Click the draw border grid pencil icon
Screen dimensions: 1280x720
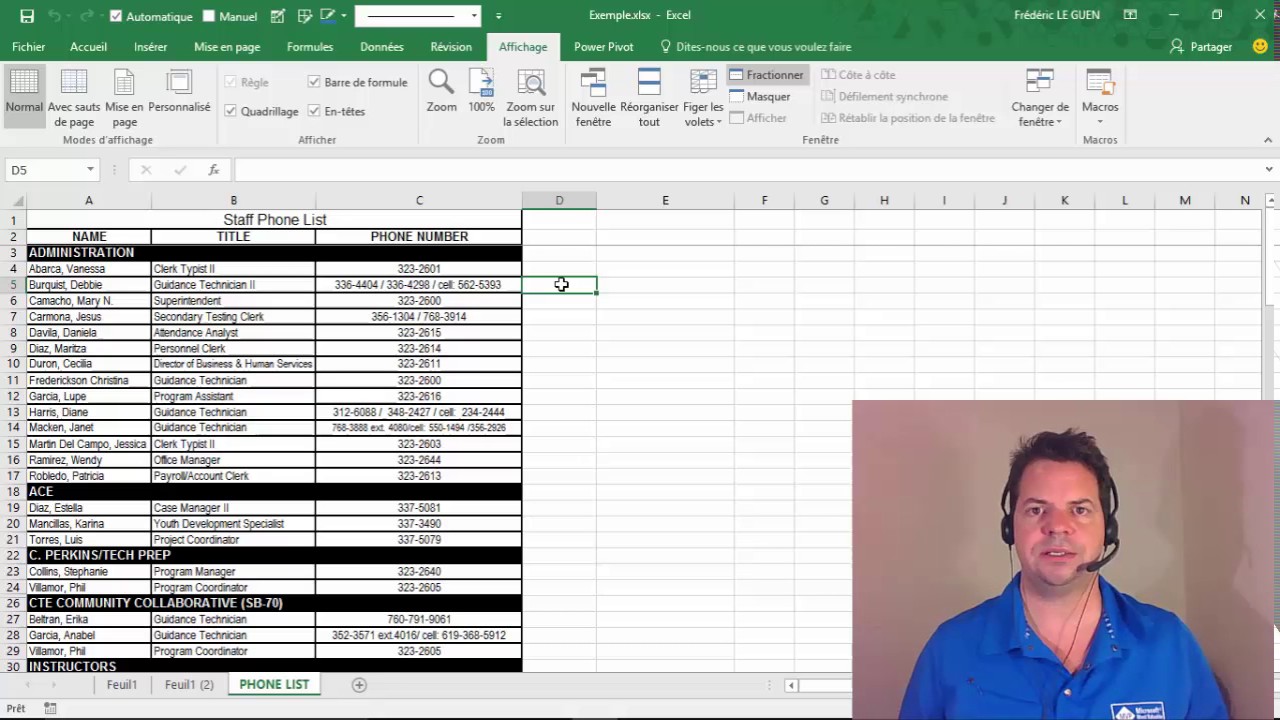(x=277, y=16)
